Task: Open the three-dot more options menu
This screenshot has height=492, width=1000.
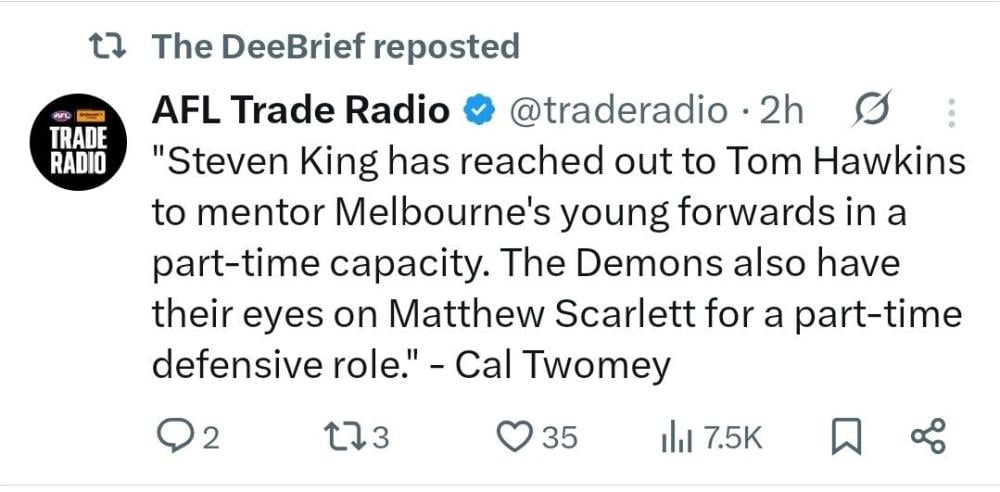Action: click(950, 112)
